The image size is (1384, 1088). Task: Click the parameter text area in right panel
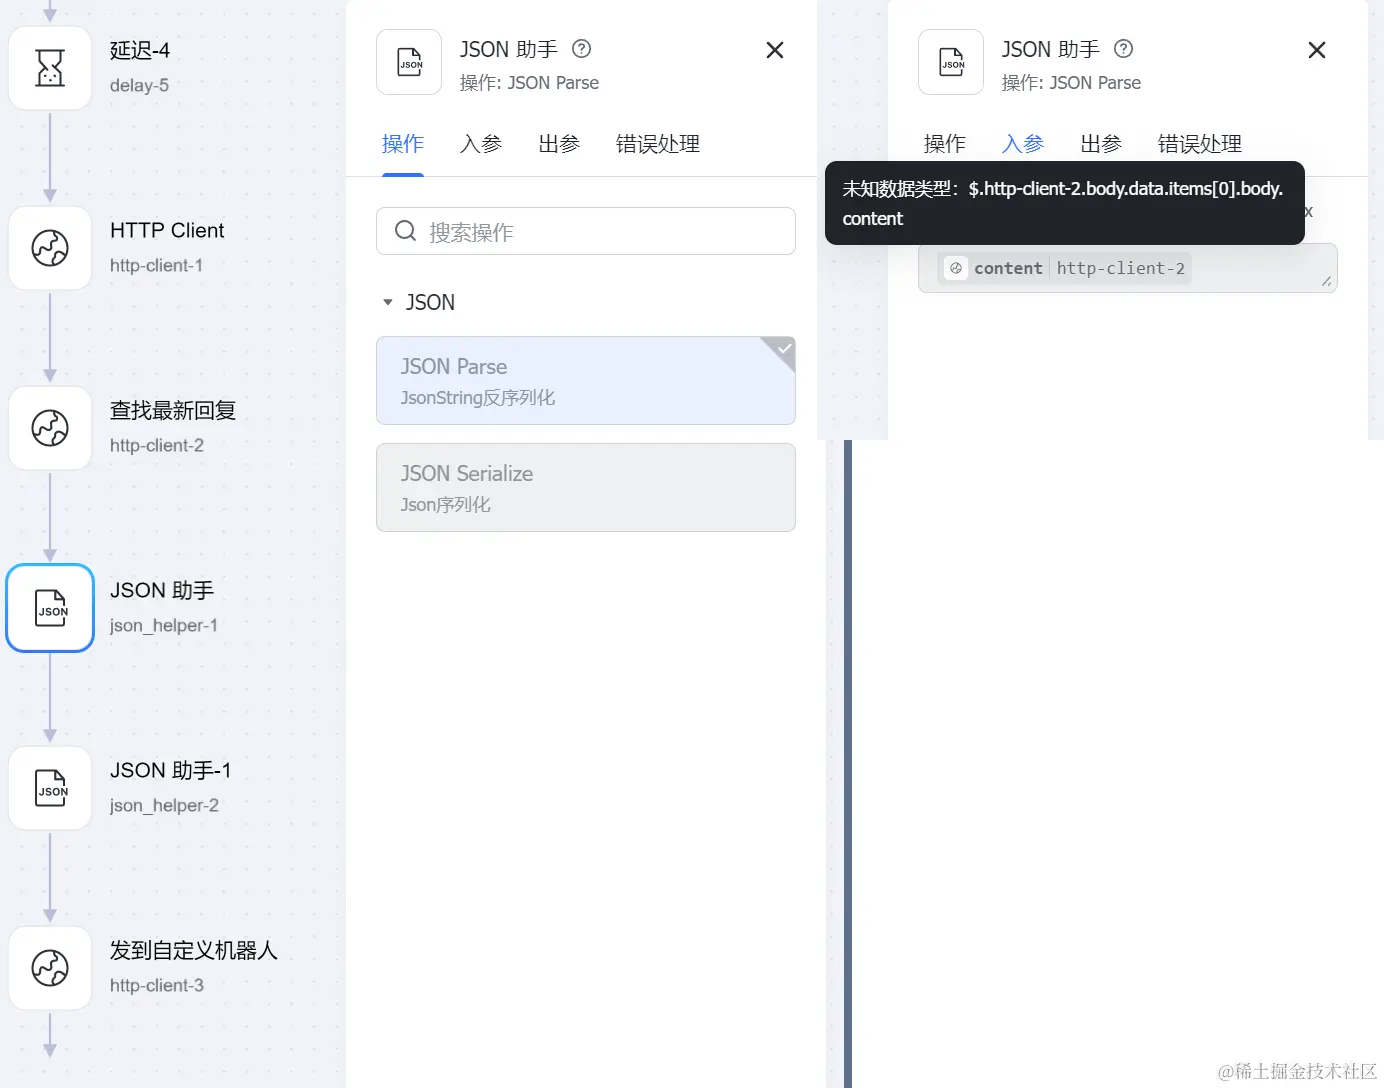point(1128,268)
